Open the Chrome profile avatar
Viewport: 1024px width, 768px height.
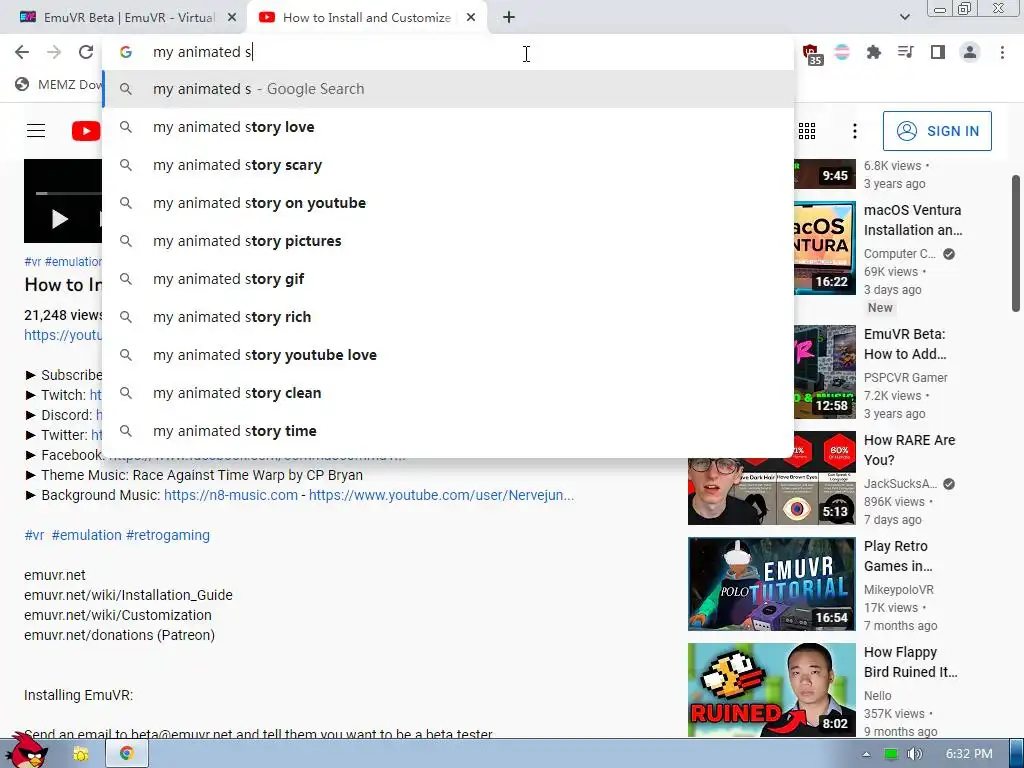pyautogui.click(x=970, y=52)
